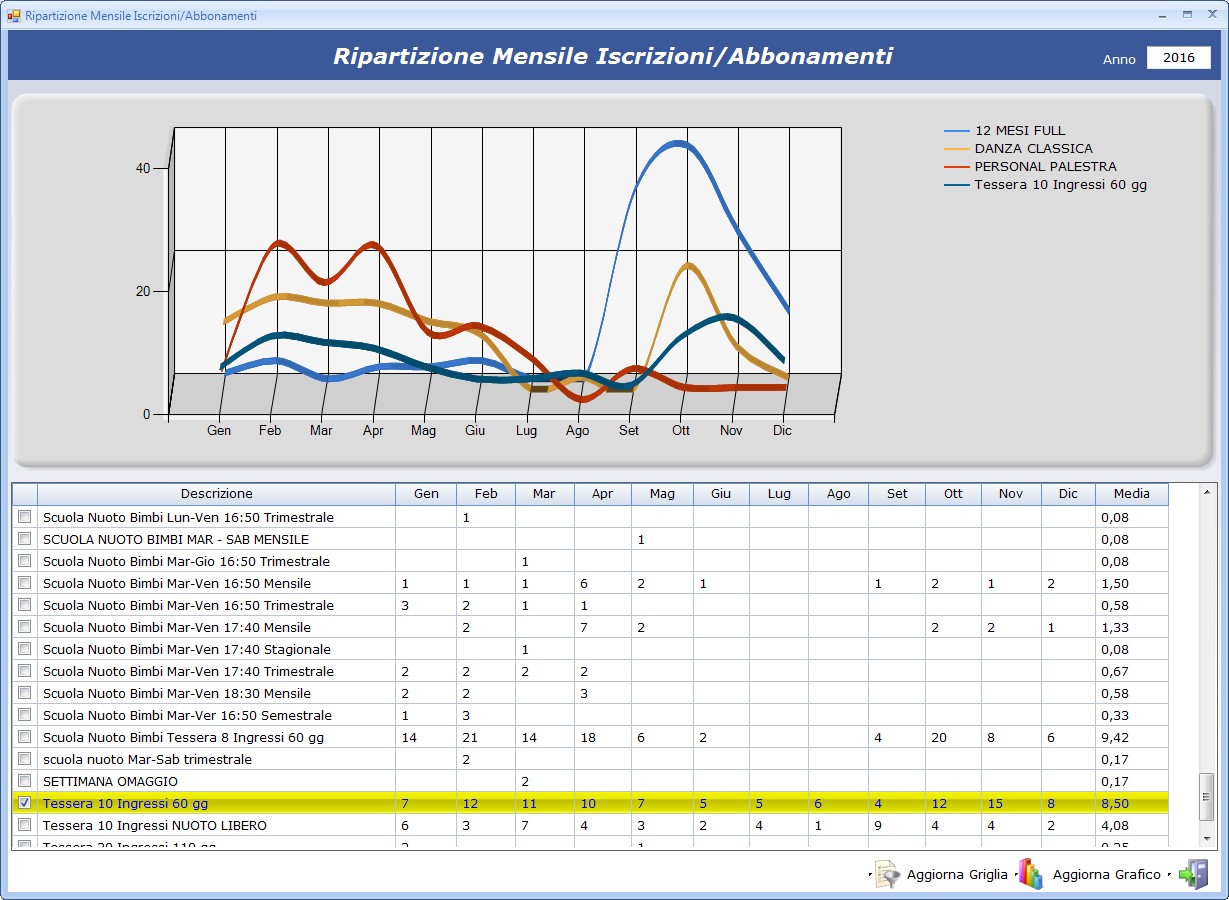
Task: Click the 12 MESI FULL legend entry
Action: pos(1019,131)
